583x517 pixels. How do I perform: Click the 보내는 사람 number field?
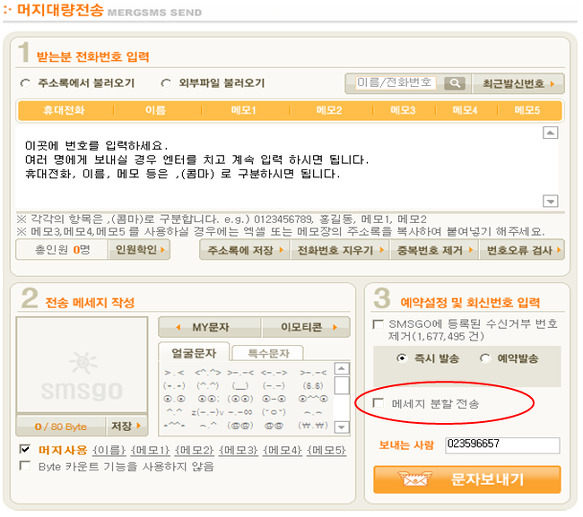(x=502, y=445)
